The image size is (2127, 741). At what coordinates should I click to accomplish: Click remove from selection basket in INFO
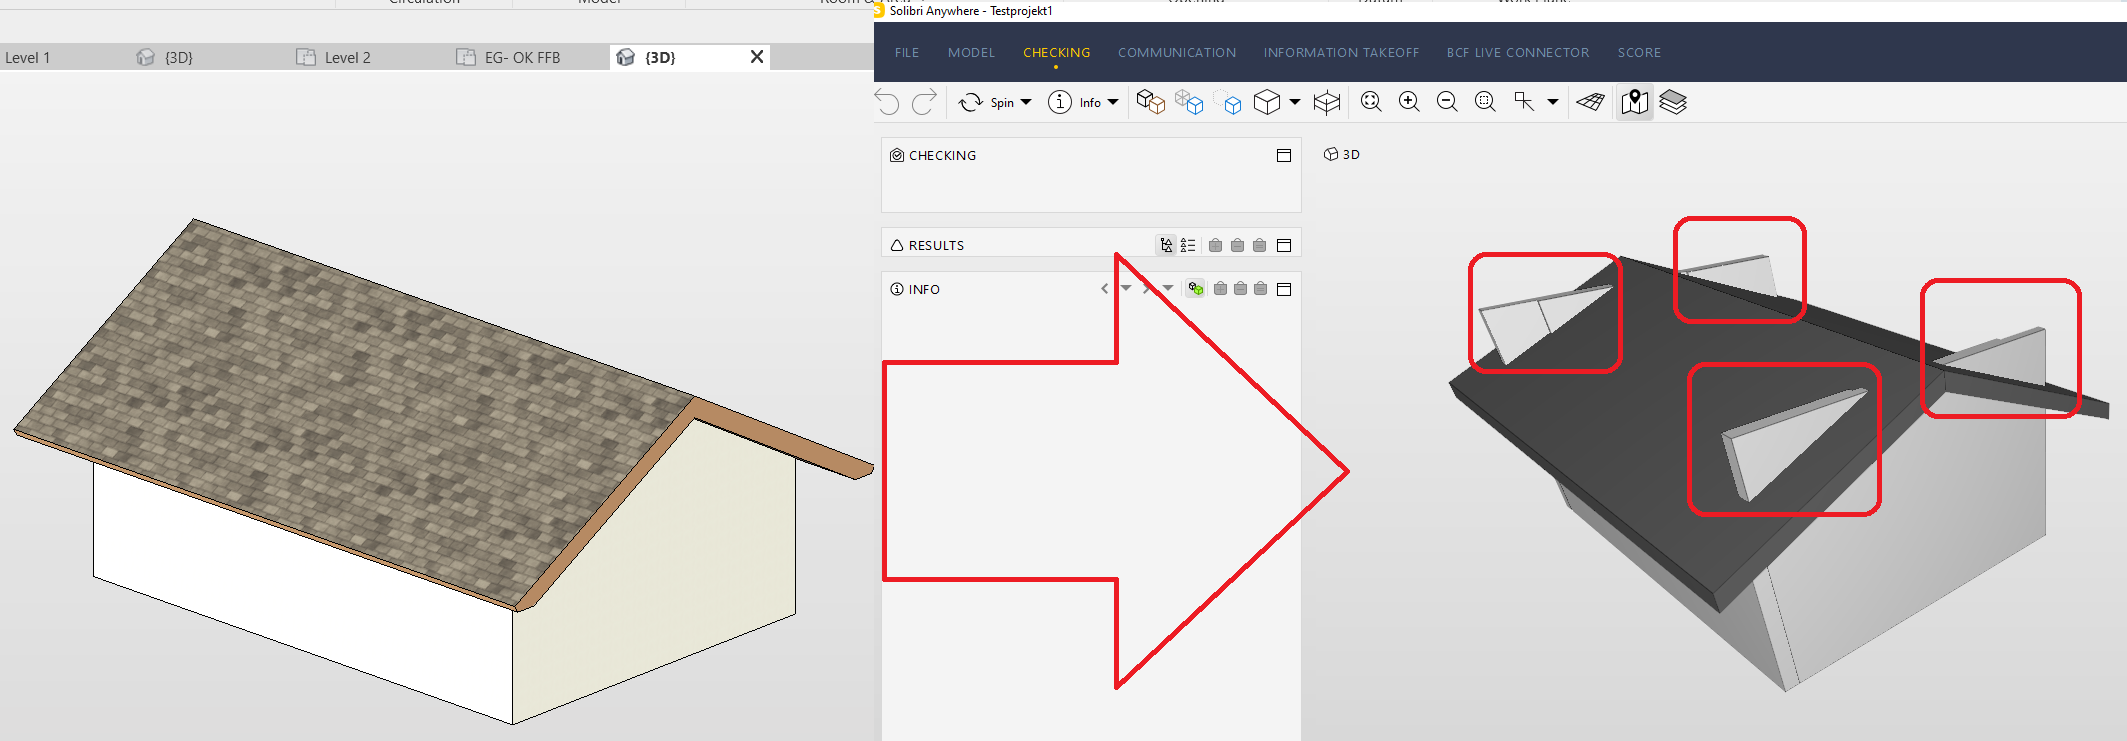coord(1240,289)
